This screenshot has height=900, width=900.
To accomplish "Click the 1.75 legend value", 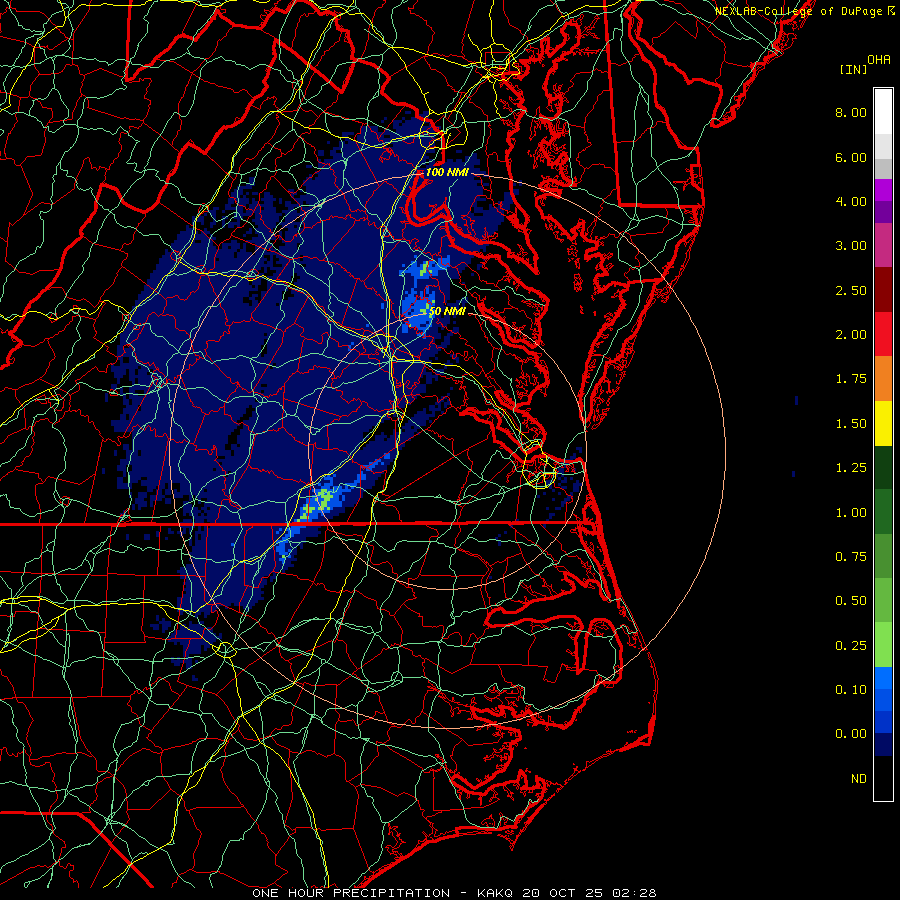I will pos(851,379).
